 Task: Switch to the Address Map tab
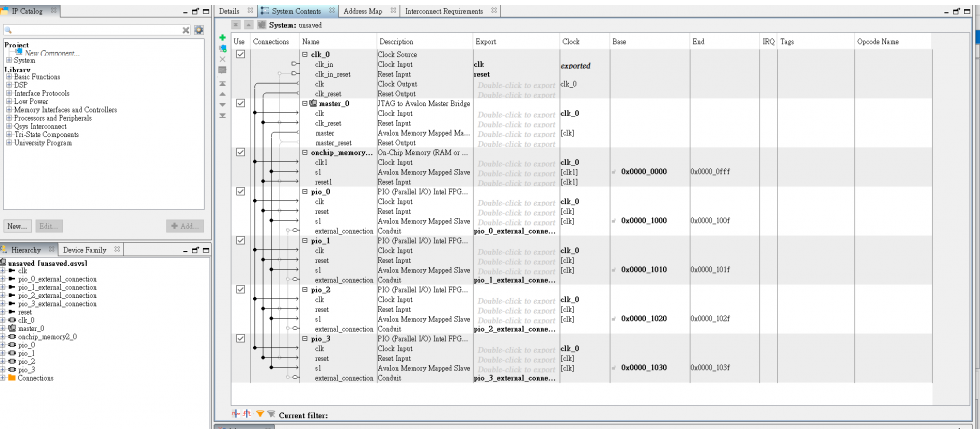361,9
